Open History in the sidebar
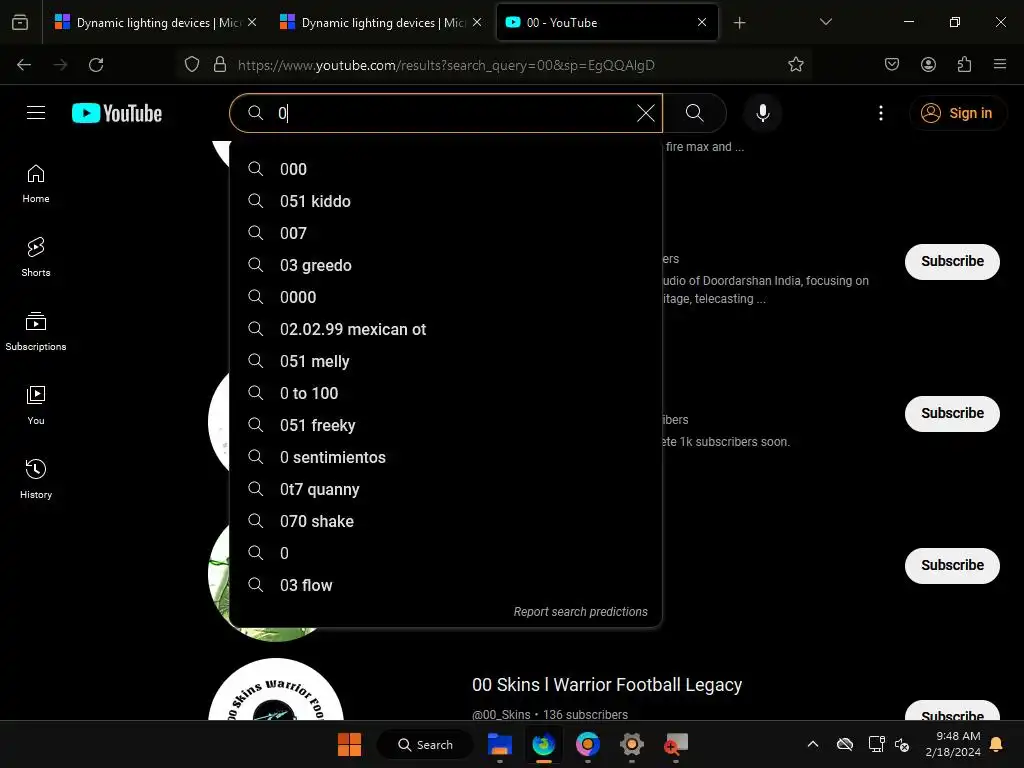 point(36,479)
